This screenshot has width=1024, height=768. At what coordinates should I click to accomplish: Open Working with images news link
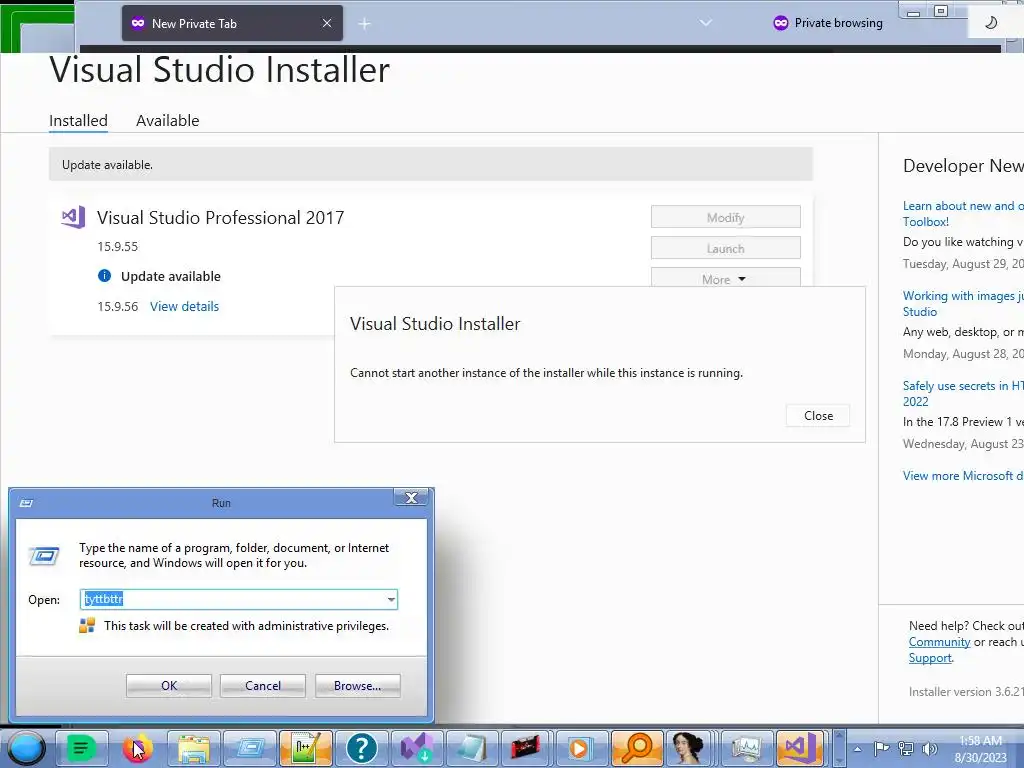coord(963,304)
